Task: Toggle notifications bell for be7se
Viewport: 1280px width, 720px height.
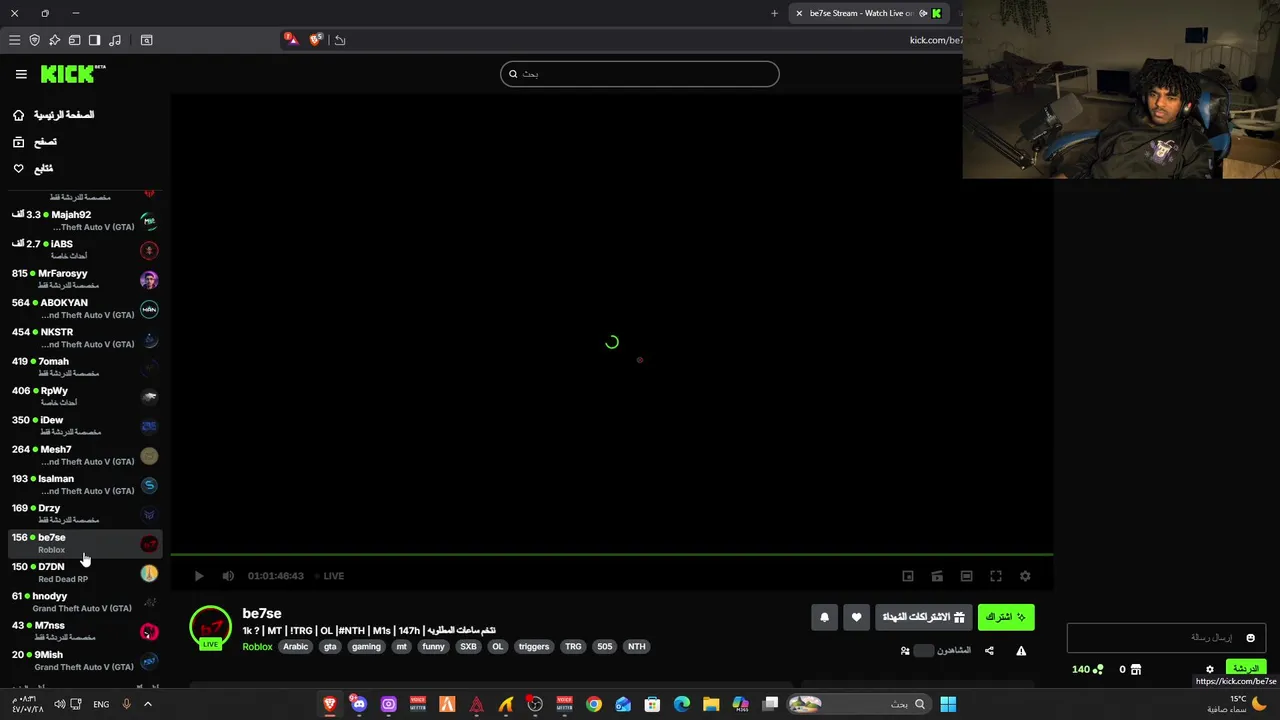Action: (x=824, y=617)
